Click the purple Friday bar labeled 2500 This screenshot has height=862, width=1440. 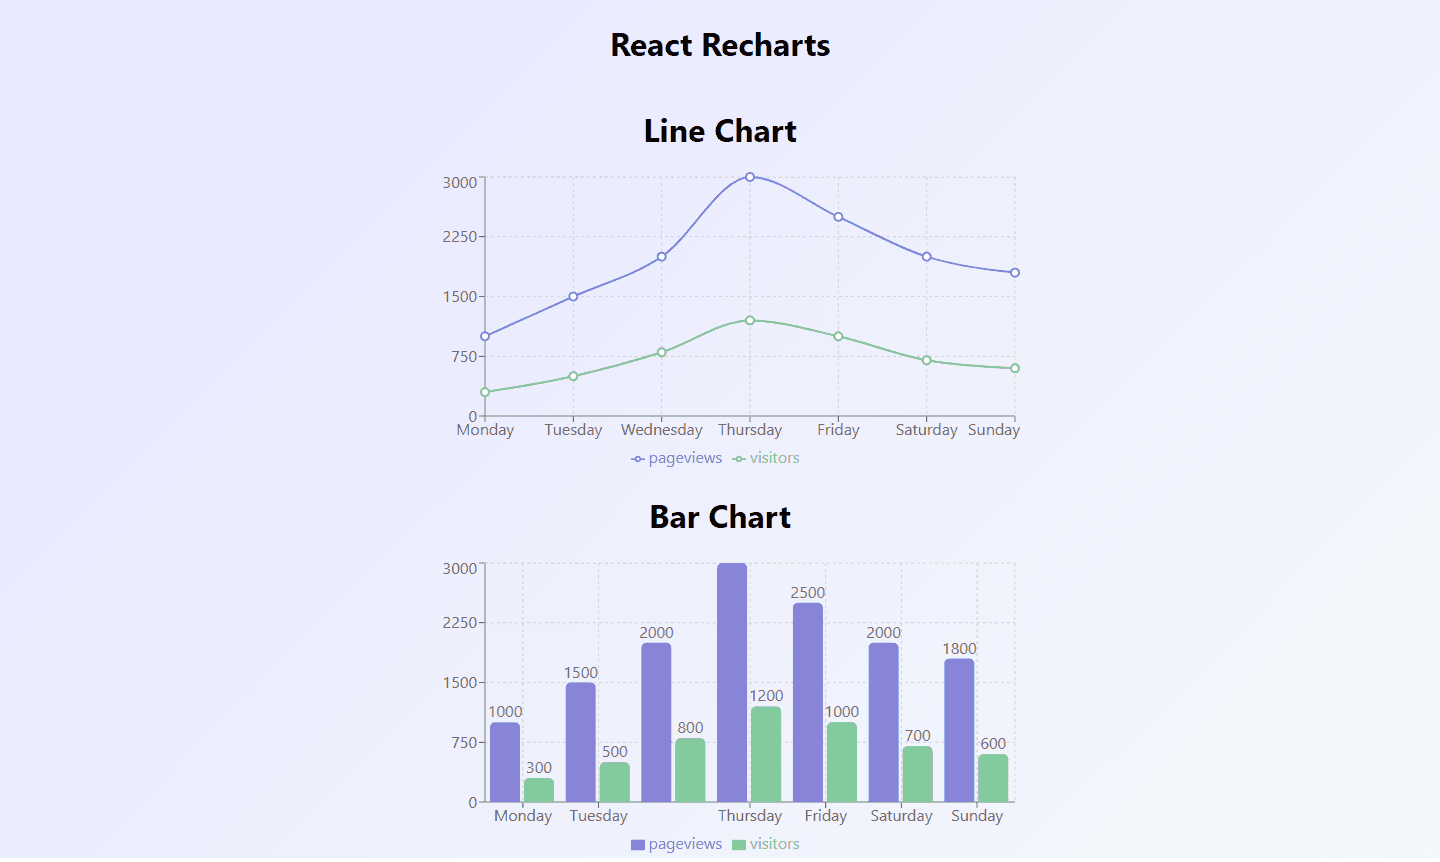point(808,703)
